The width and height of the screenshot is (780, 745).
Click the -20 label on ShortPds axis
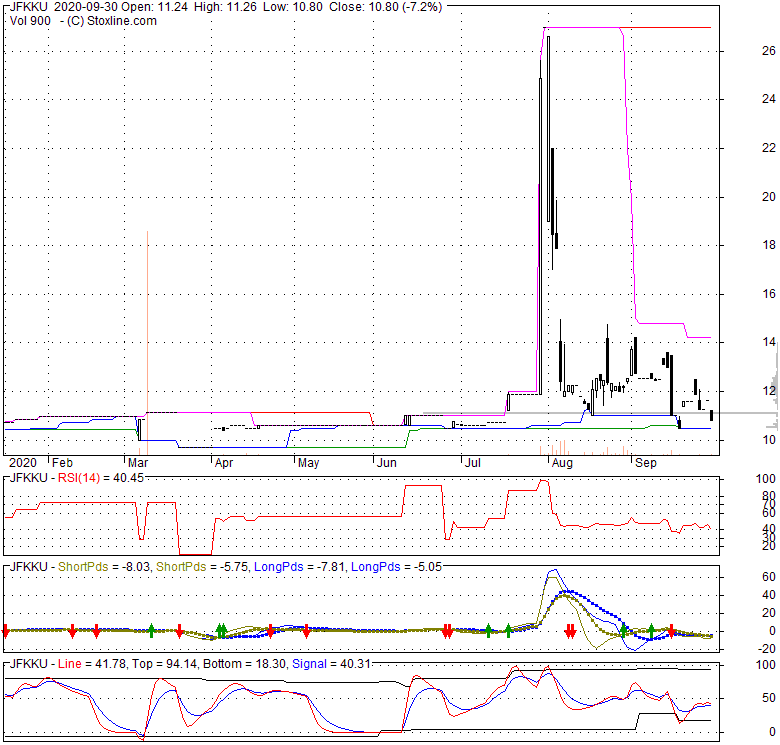click(x=767, y=649)
